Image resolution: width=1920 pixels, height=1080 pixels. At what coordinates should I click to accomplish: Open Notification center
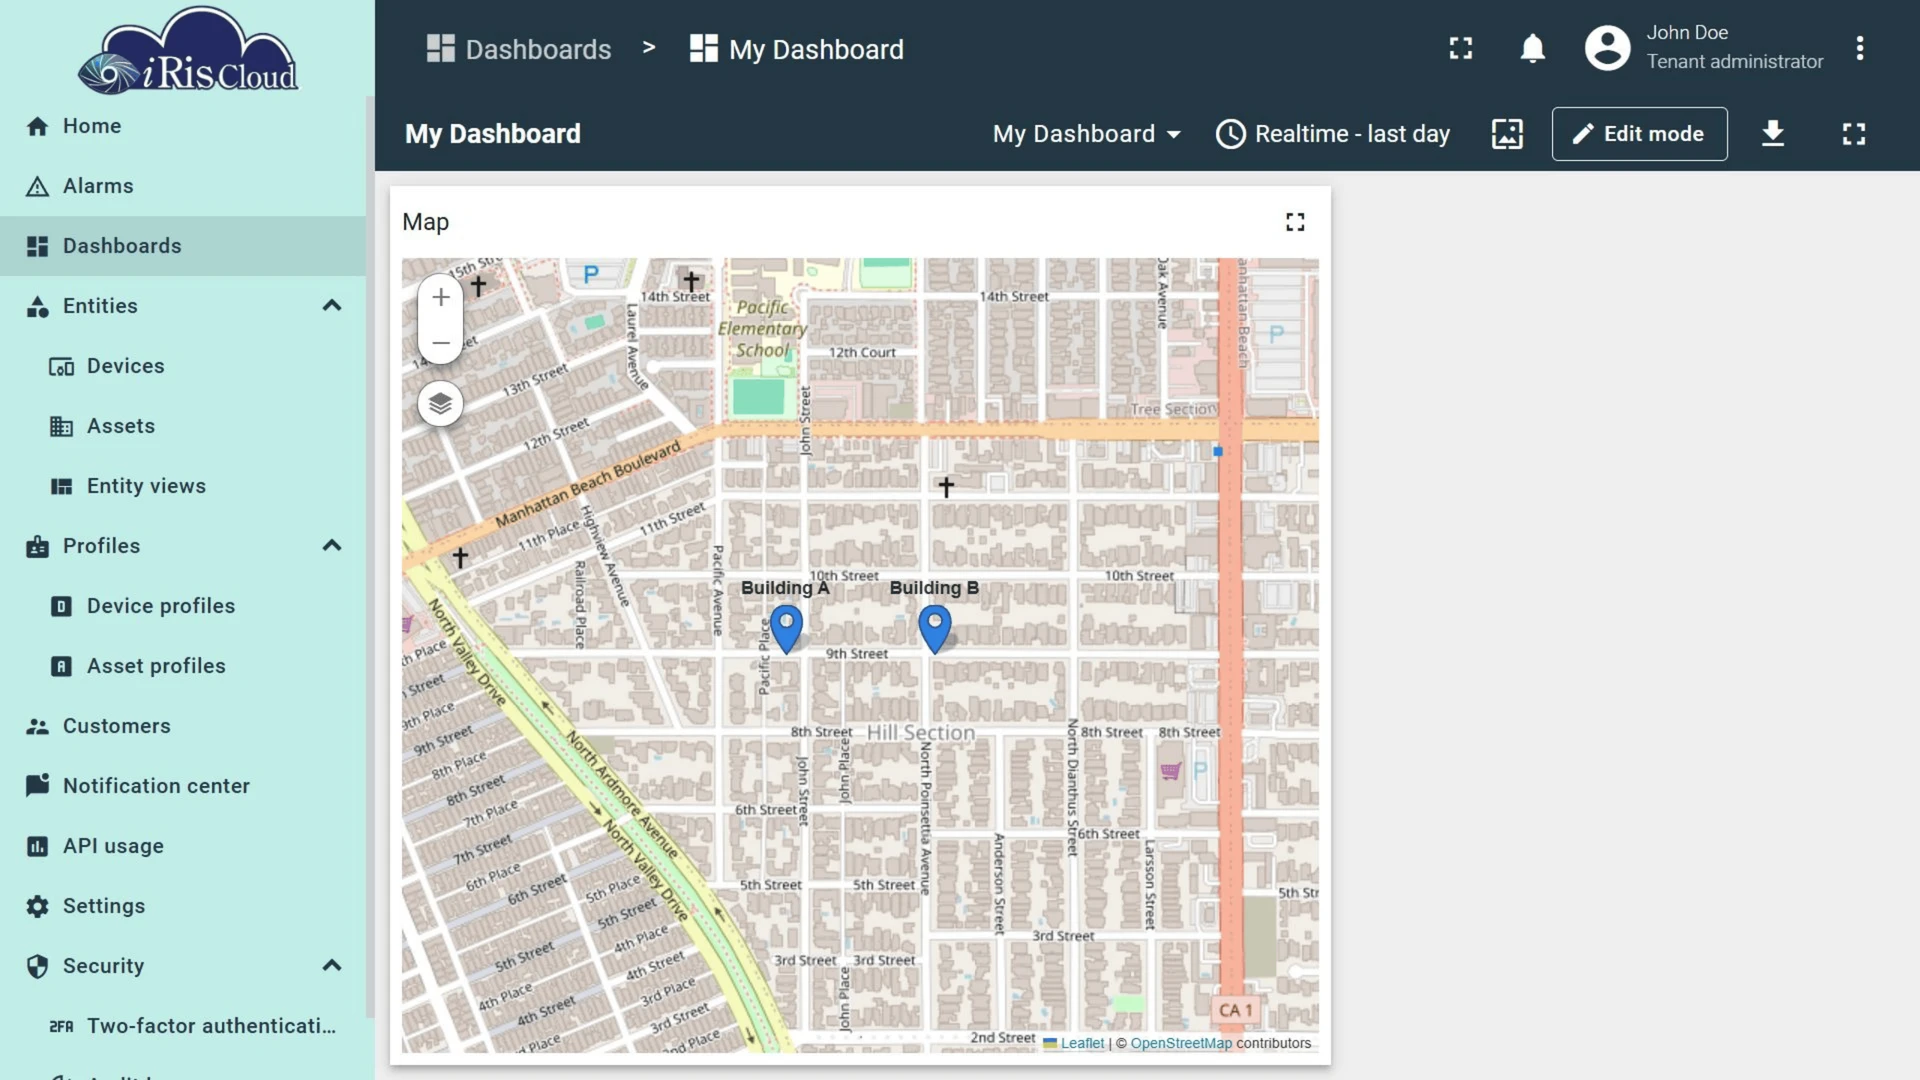tap(183, 786)
